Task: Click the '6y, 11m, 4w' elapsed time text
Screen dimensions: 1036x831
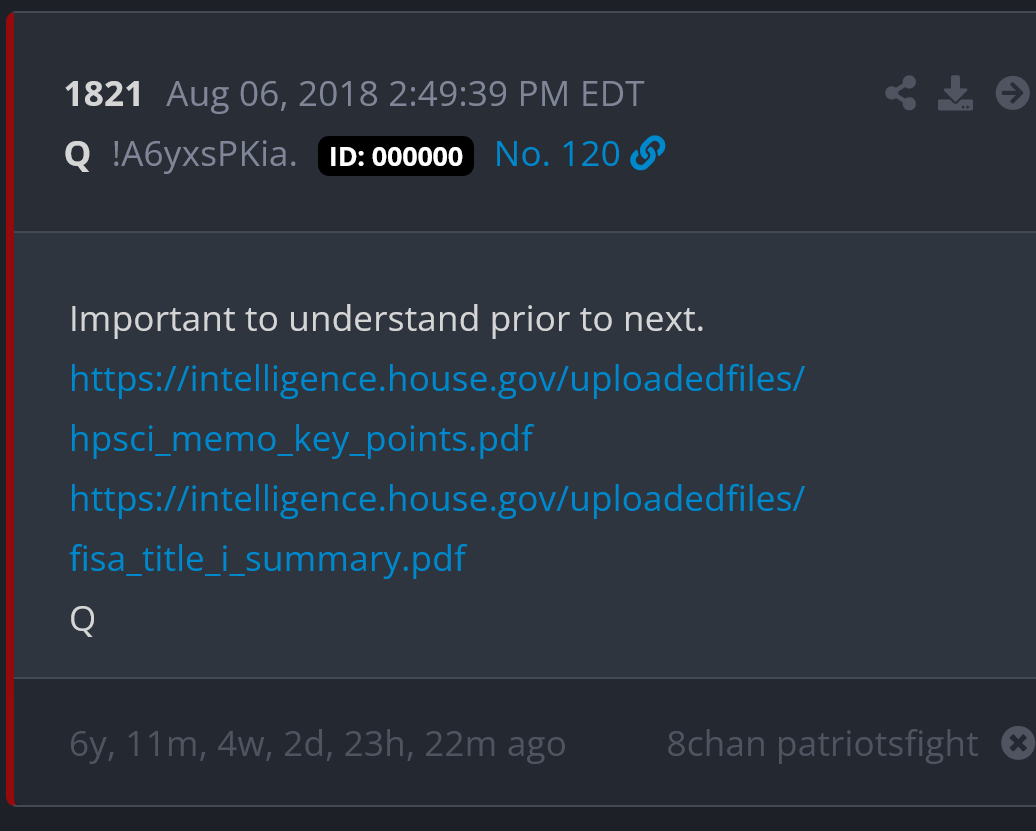Action: pos(317,744)
